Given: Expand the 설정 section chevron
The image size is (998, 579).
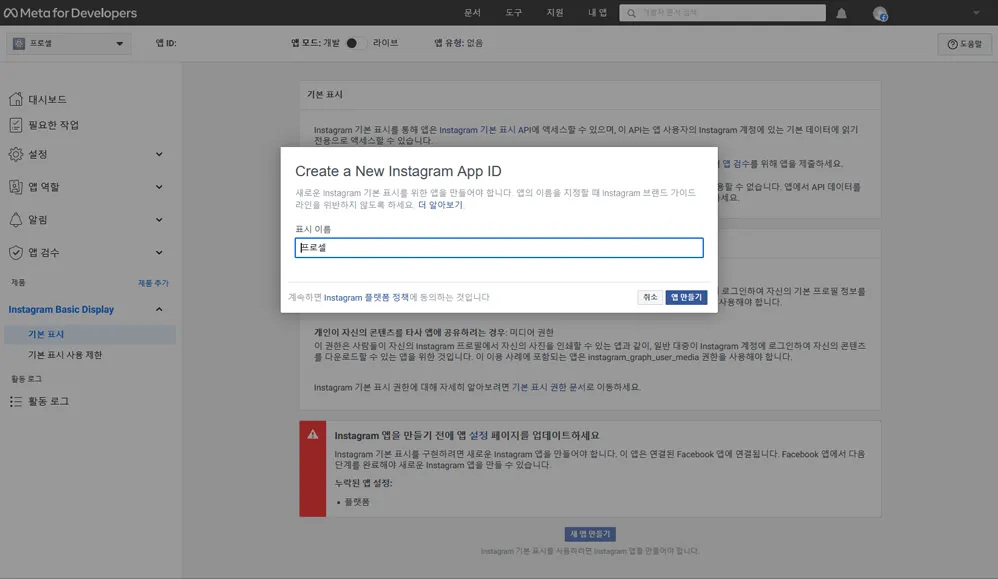Looking at the screenshot, I should pyautogui.click(x=159, y=154).
